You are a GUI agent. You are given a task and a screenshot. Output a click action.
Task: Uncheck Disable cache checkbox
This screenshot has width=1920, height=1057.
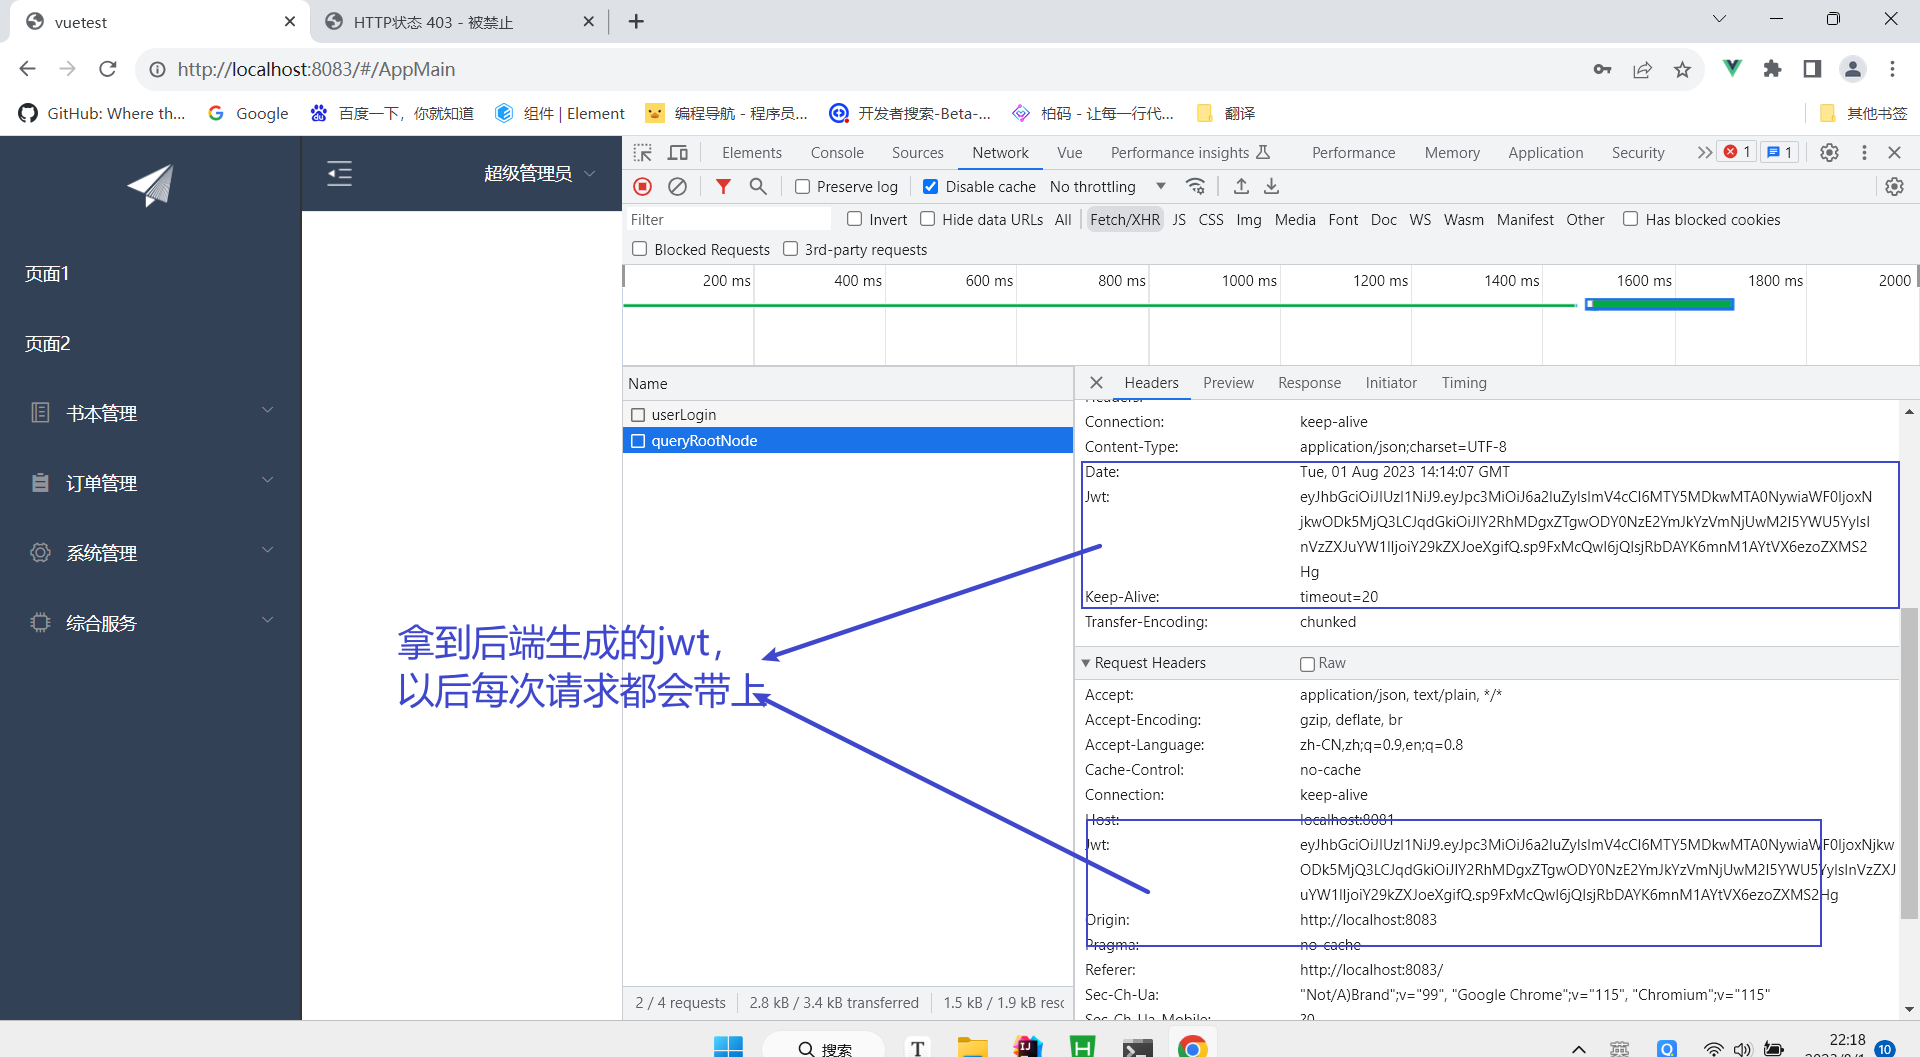pyautogui.click(x=930, y=187)
